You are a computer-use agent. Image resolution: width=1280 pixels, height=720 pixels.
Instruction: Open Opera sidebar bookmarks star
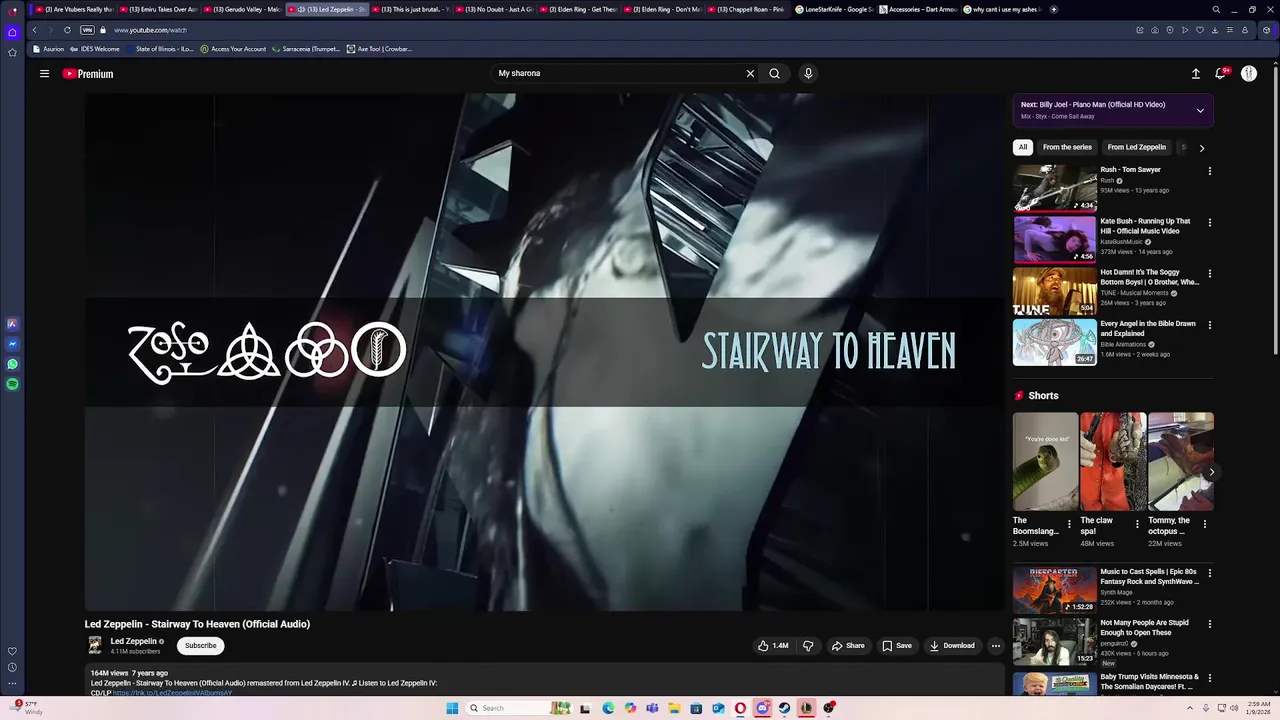(x=12, y=52)
